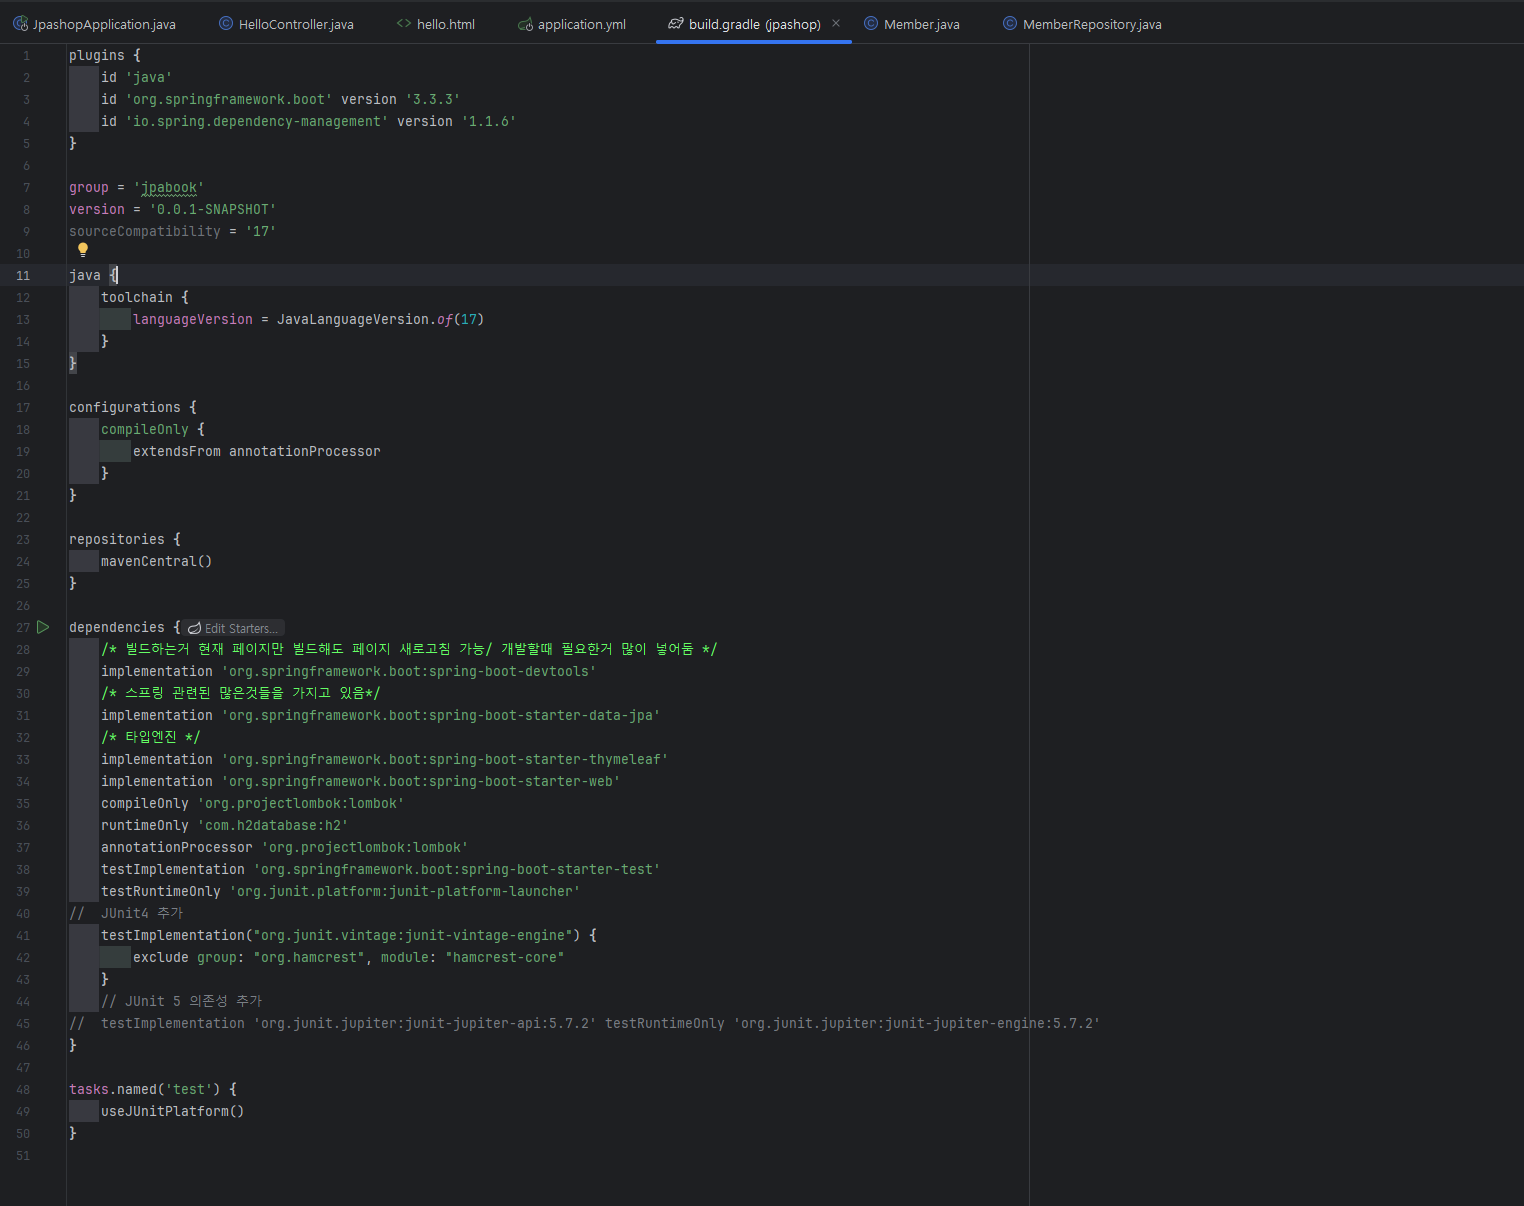Click sourceCompatibility on line 9

(x=145, y=231)
